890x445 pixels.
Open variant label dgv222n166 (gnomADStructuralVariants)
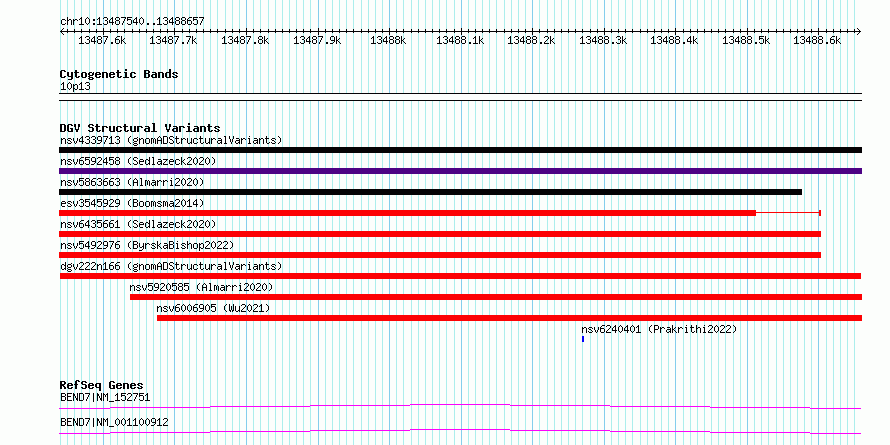(171, 266)
